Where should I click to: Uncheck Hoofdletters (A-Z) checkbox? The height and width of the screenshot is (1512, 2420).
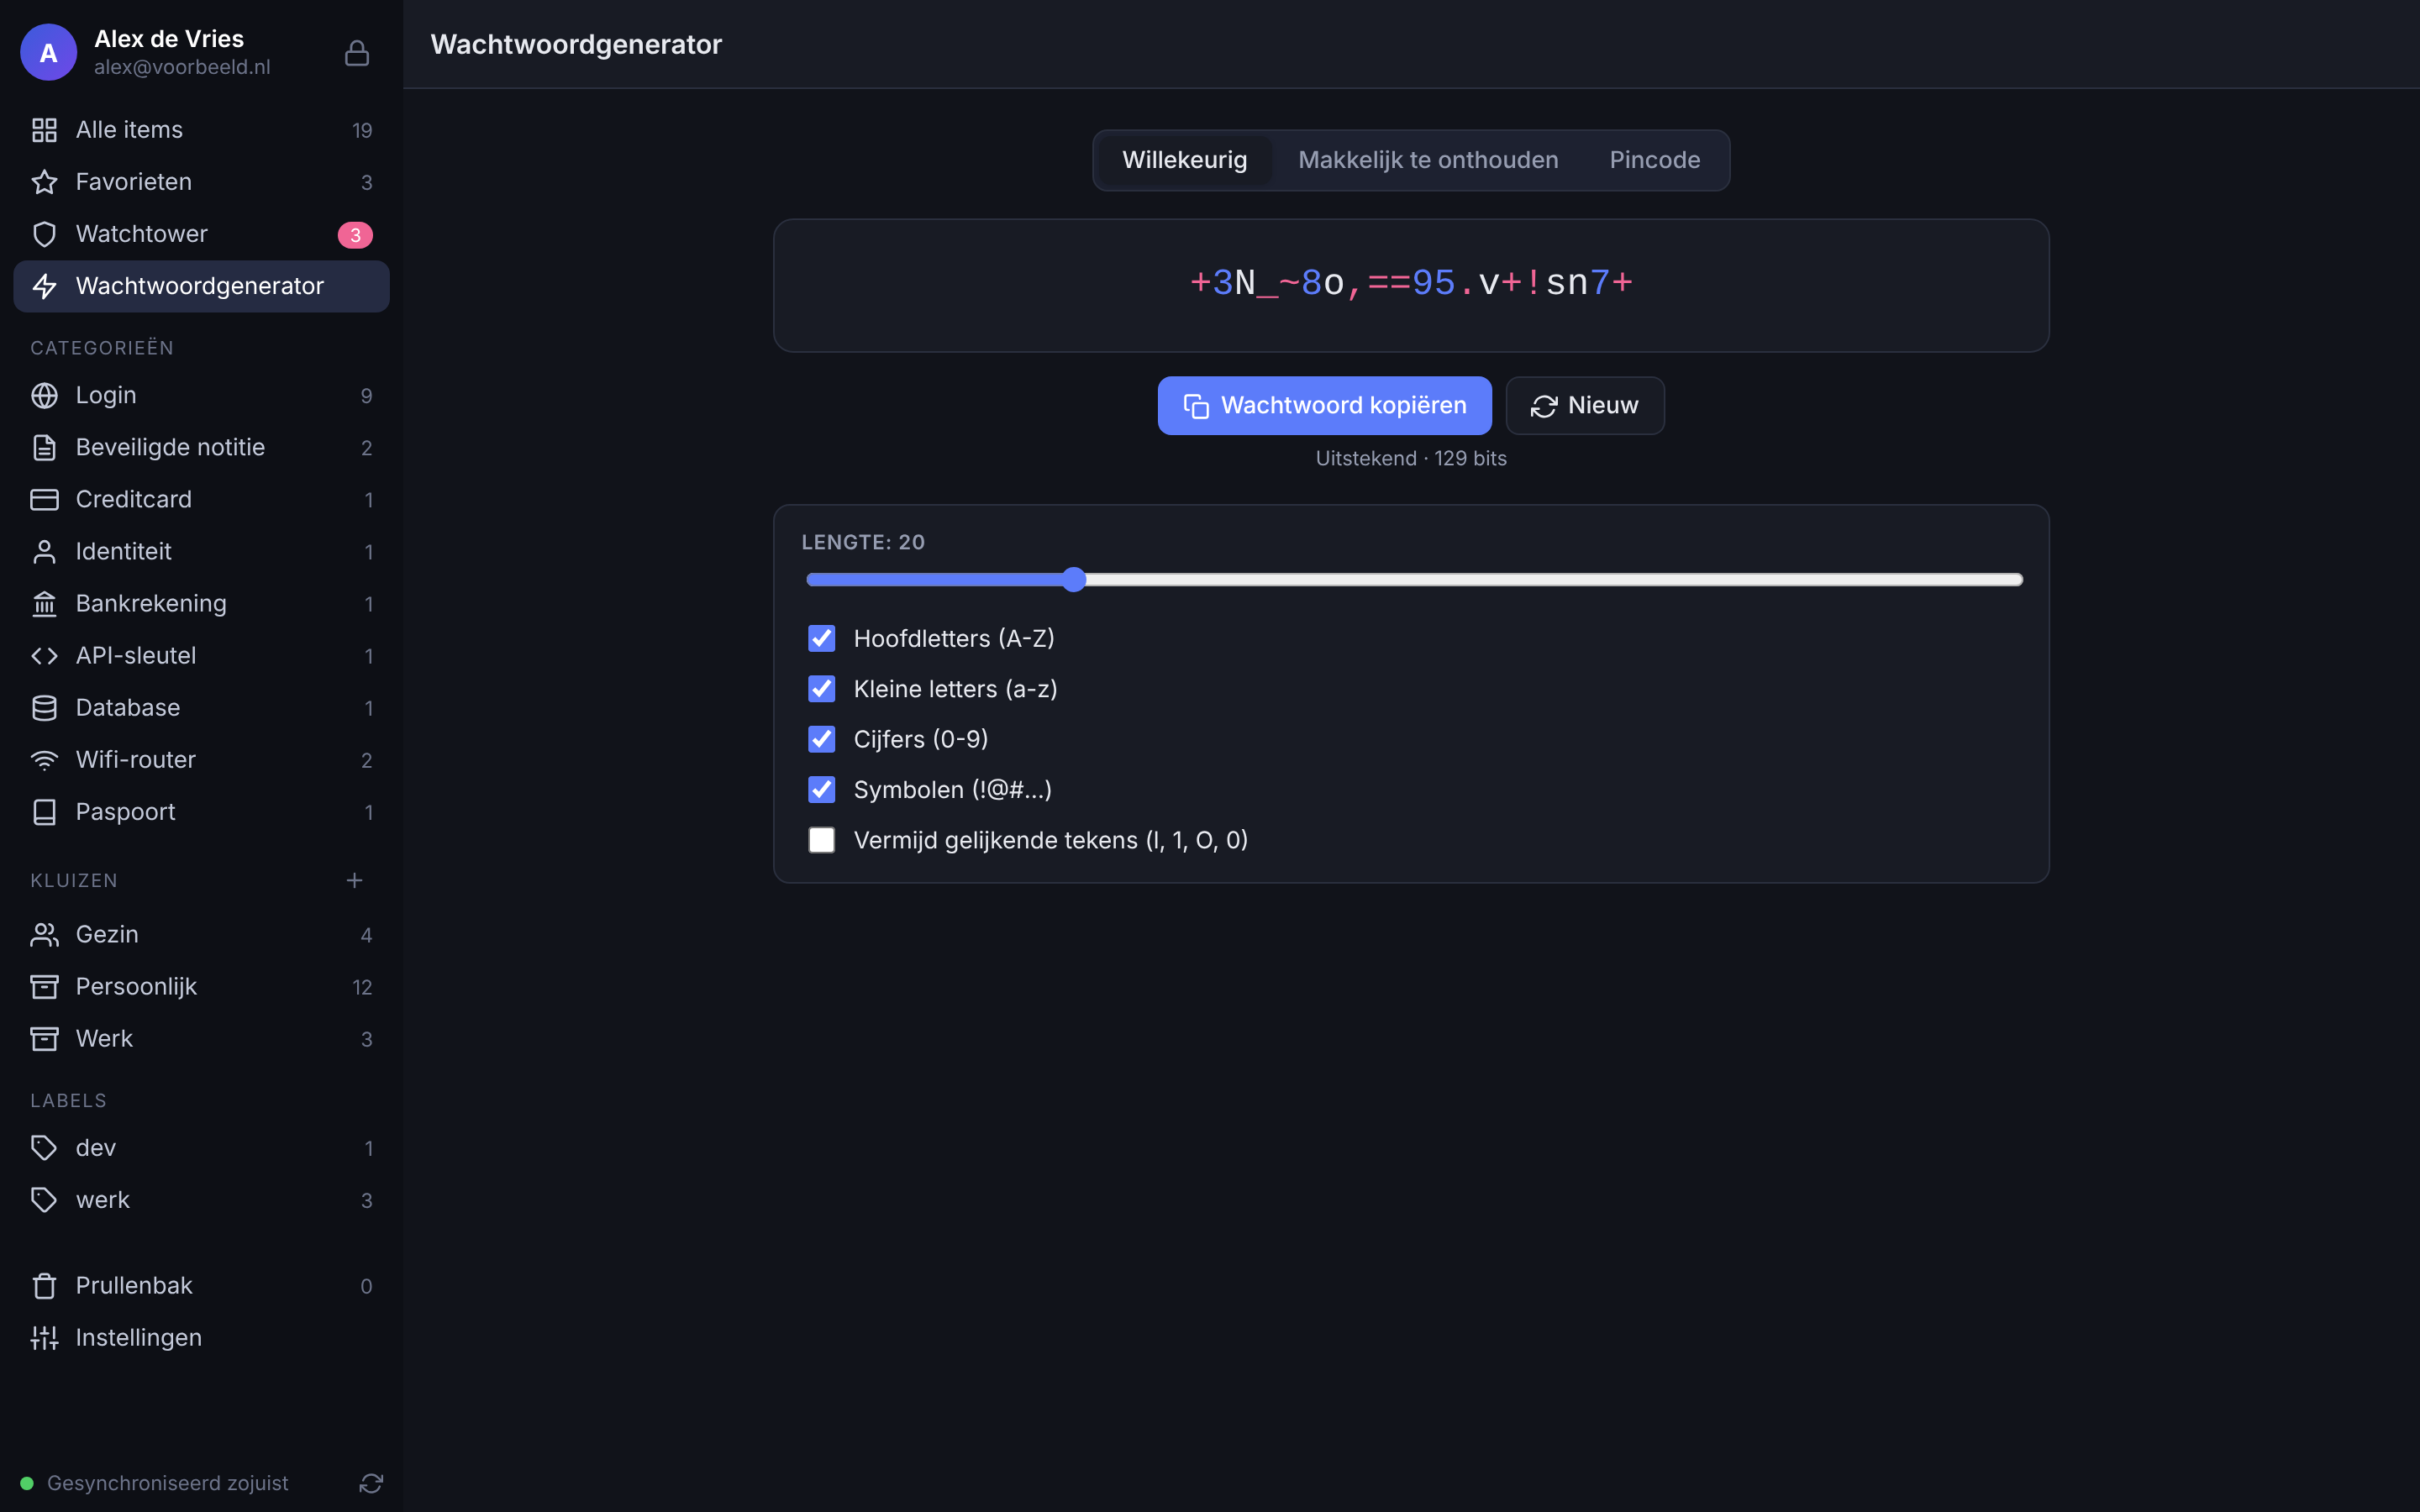(821, 638)
